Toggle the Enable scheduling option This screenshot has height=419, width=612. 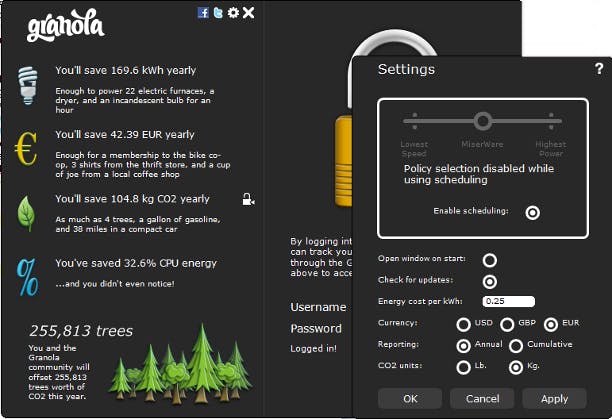(532, 213)
